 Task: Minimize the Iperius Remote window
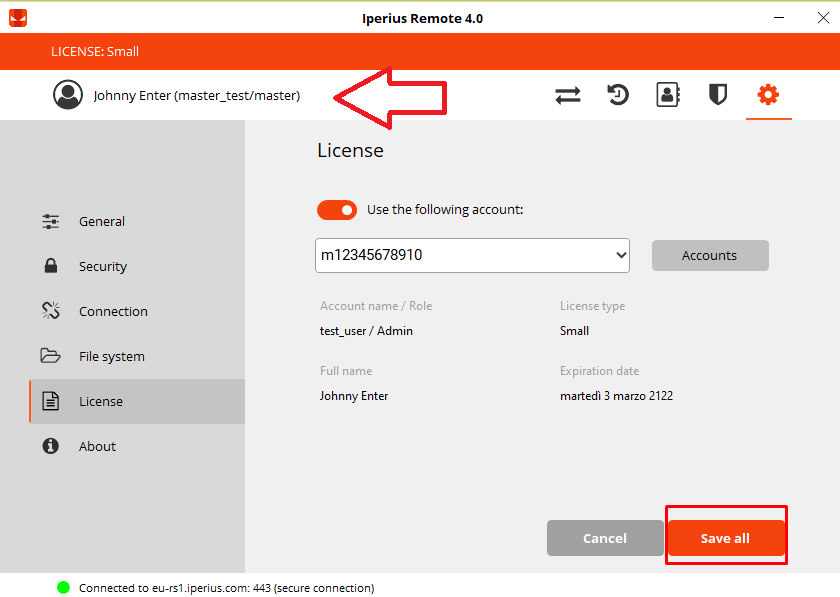[x=779, y=18]
